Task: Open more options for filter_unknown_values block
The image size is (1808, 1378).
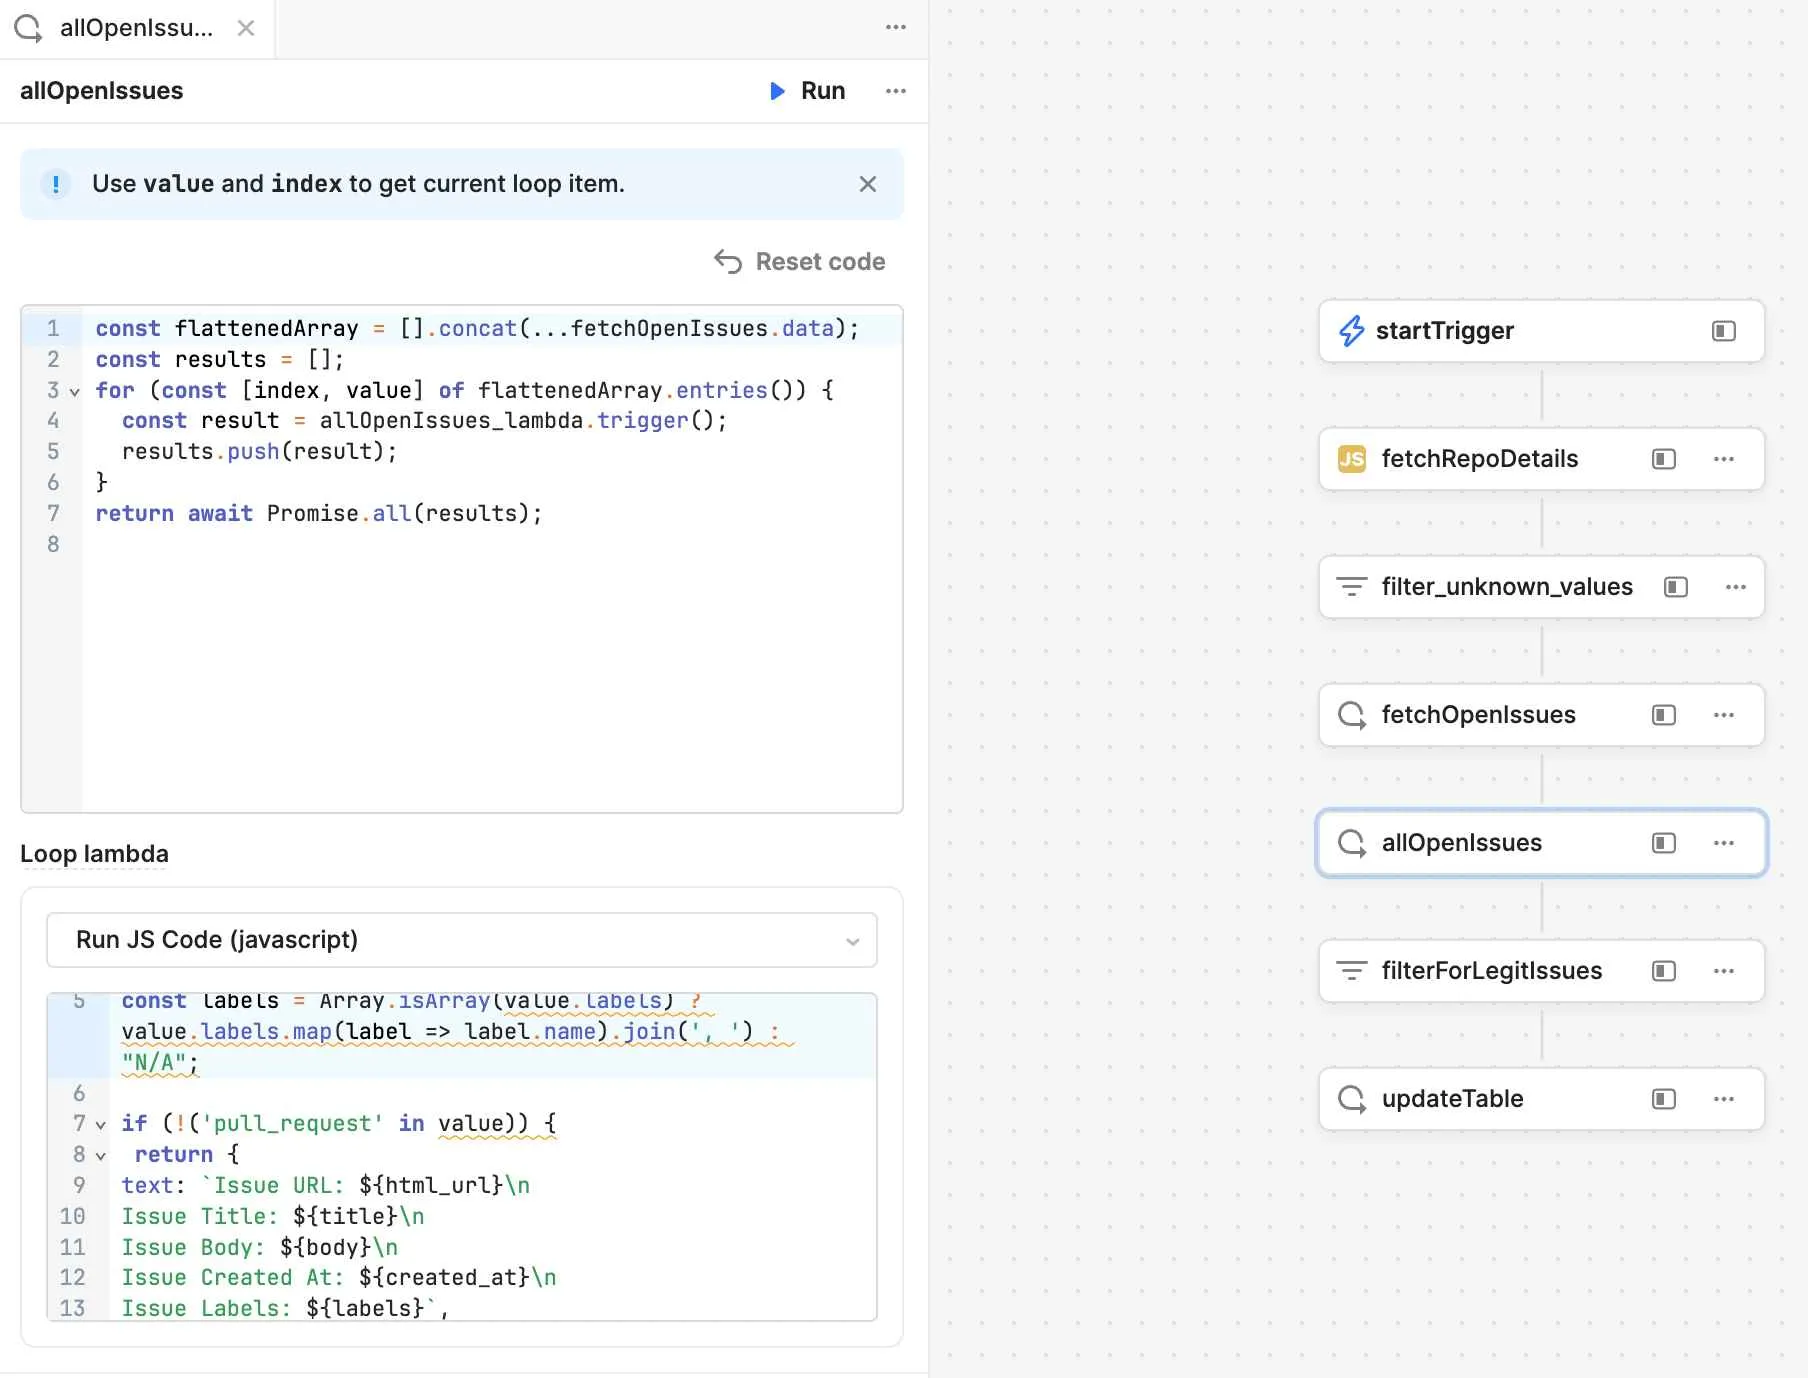Action: pyautogui.click(x=1736, y=587)
